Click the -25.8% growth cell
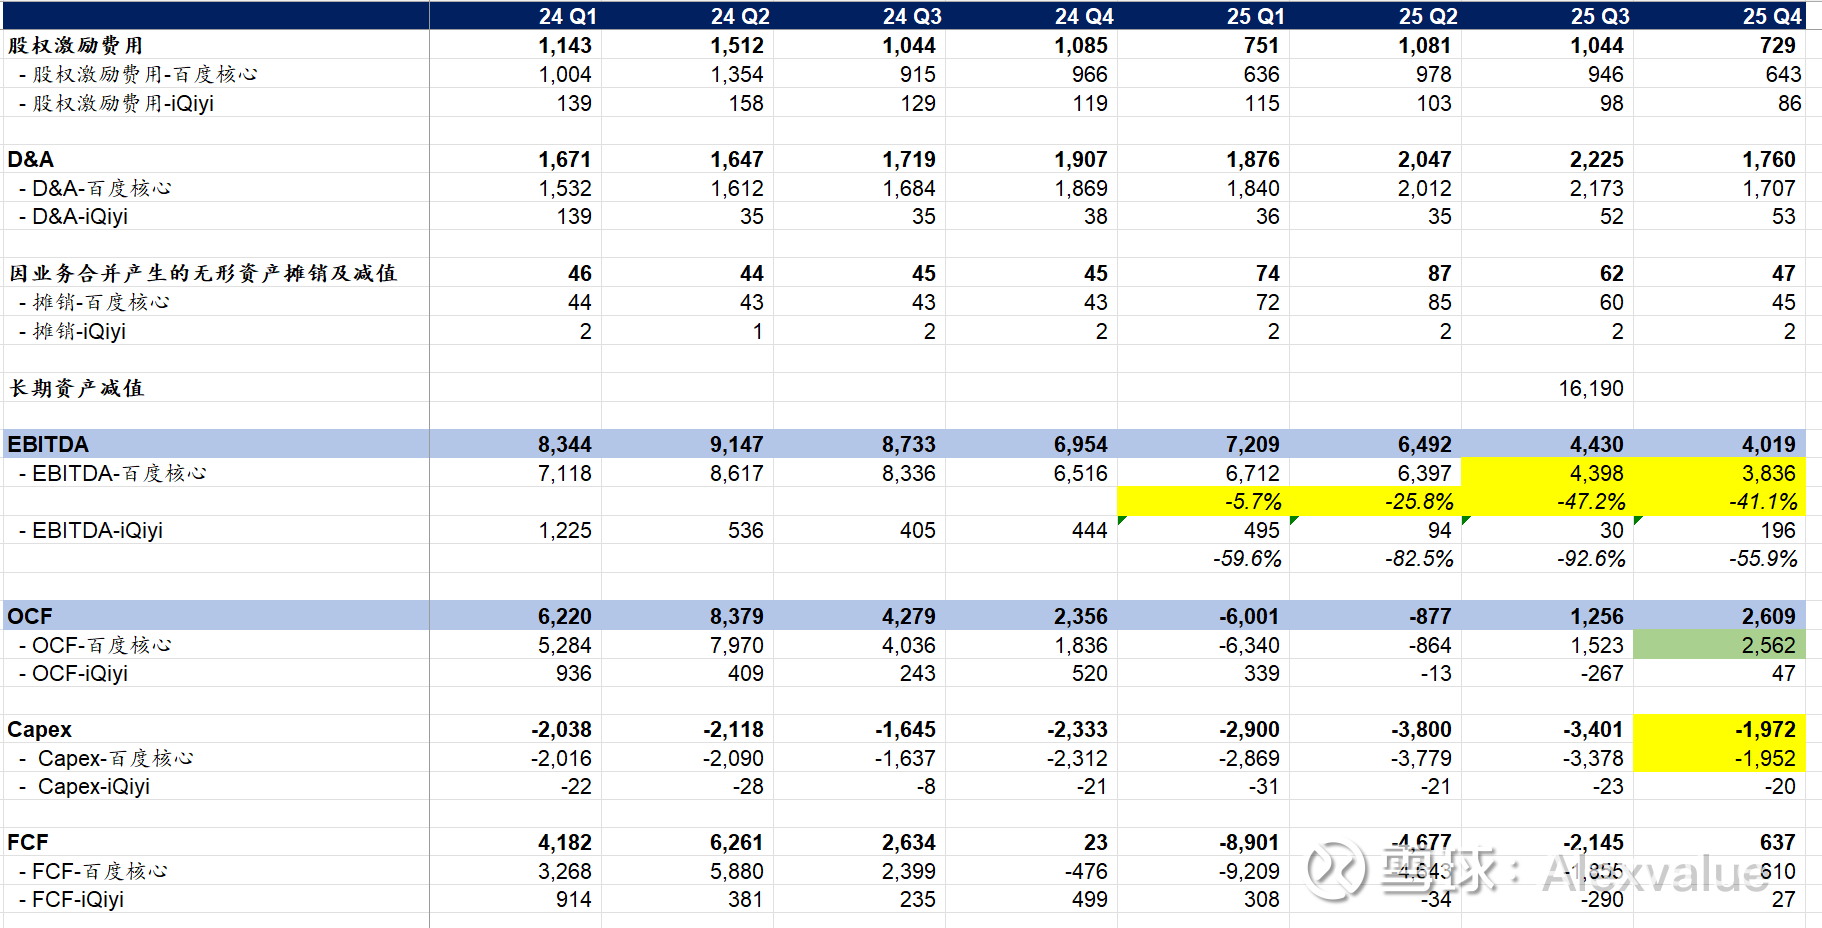 click(x=1419, y=501)
